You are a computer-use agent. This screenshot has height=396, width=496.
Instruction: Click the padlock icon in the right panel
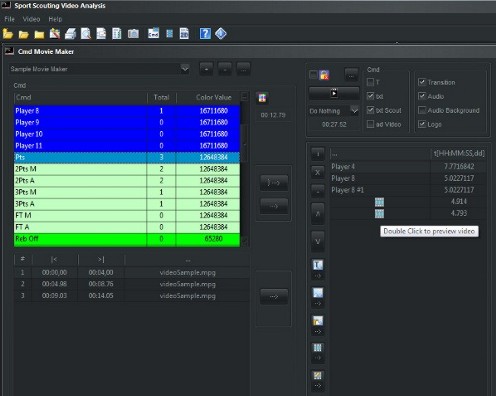point(324,75)
